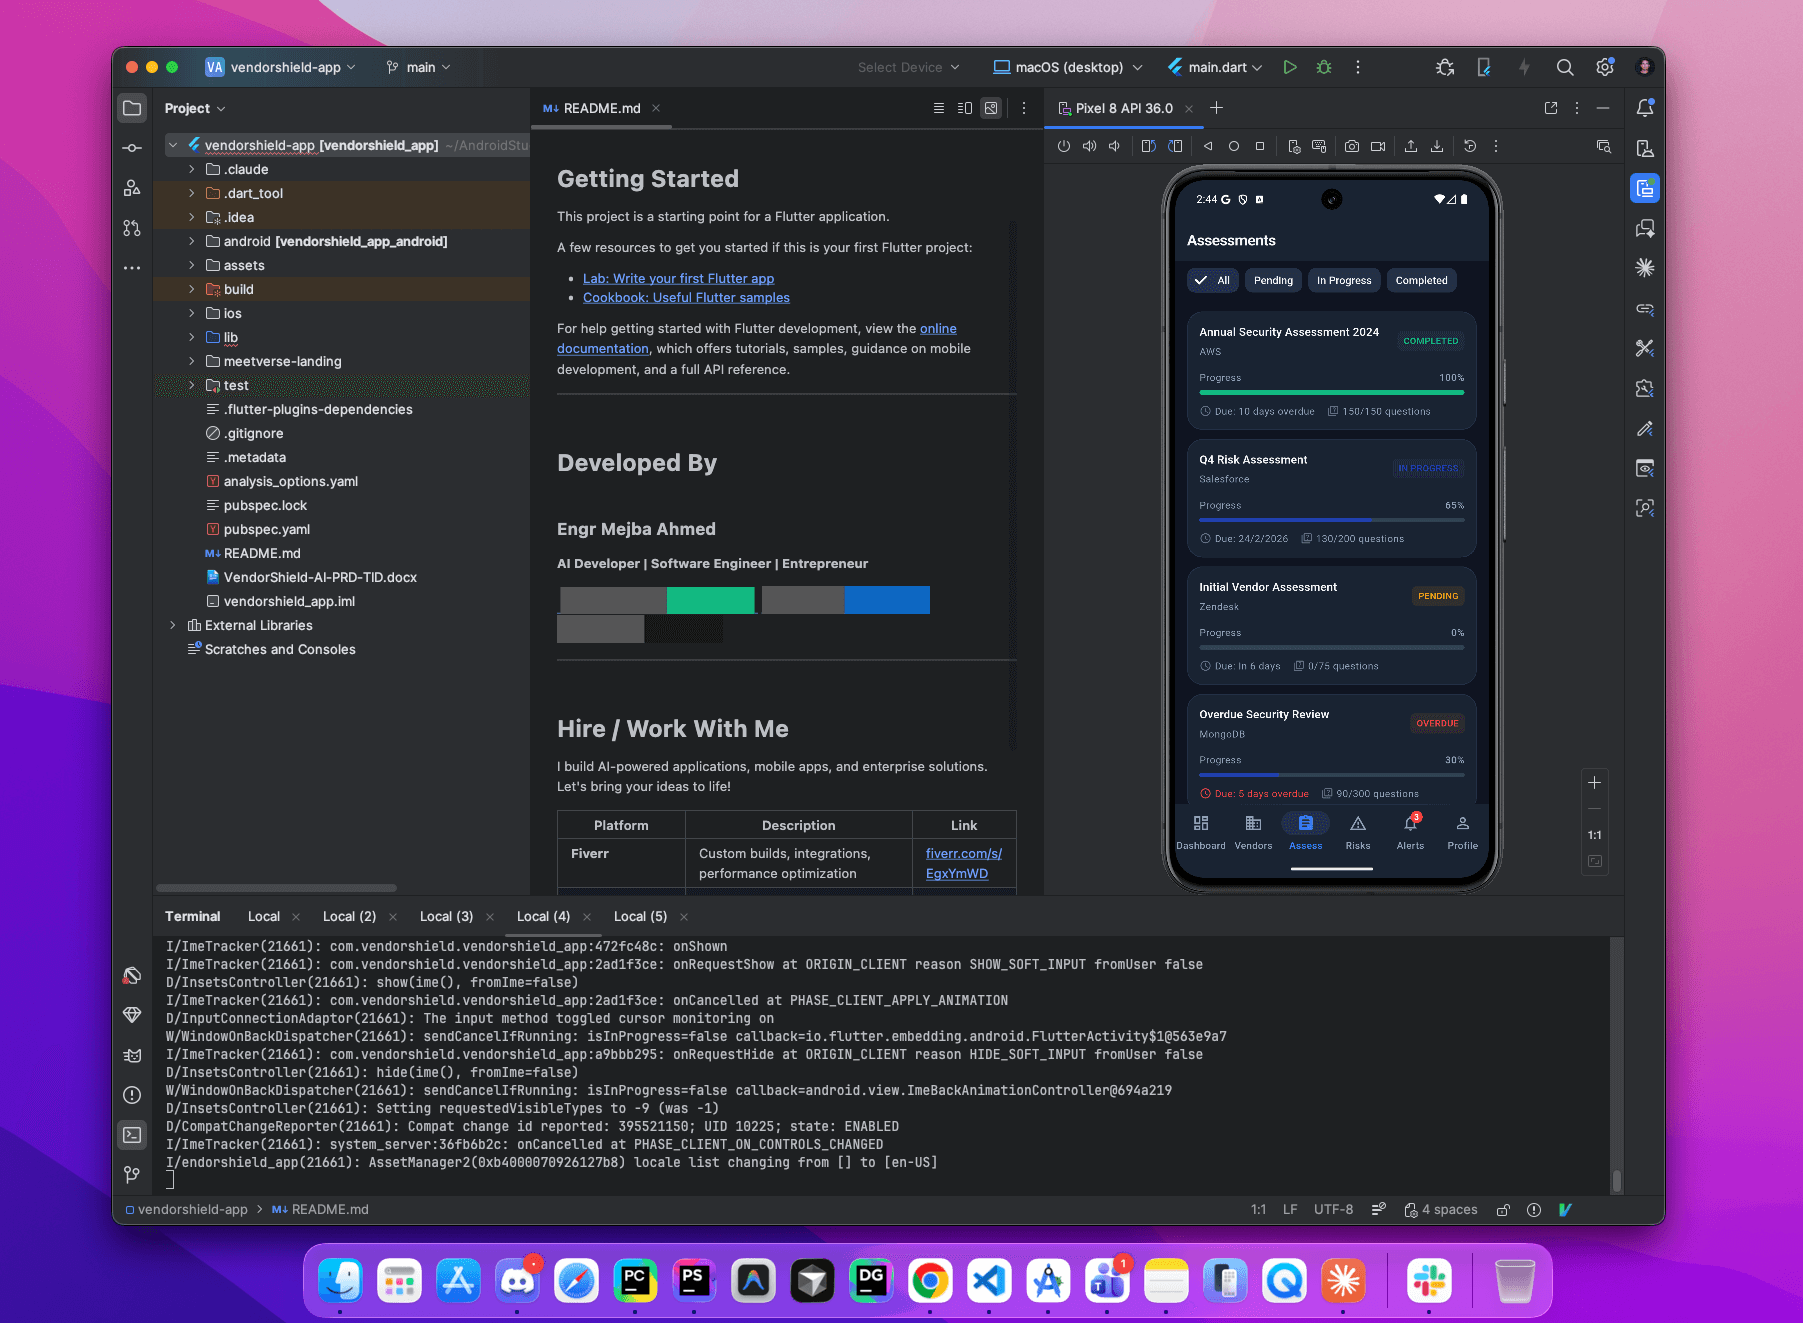The height and width of the screenshot is (1323, 1803).
Task: Open pubspec.yaml in project tree
Action: pyautogui.click(x=266, y=529)
